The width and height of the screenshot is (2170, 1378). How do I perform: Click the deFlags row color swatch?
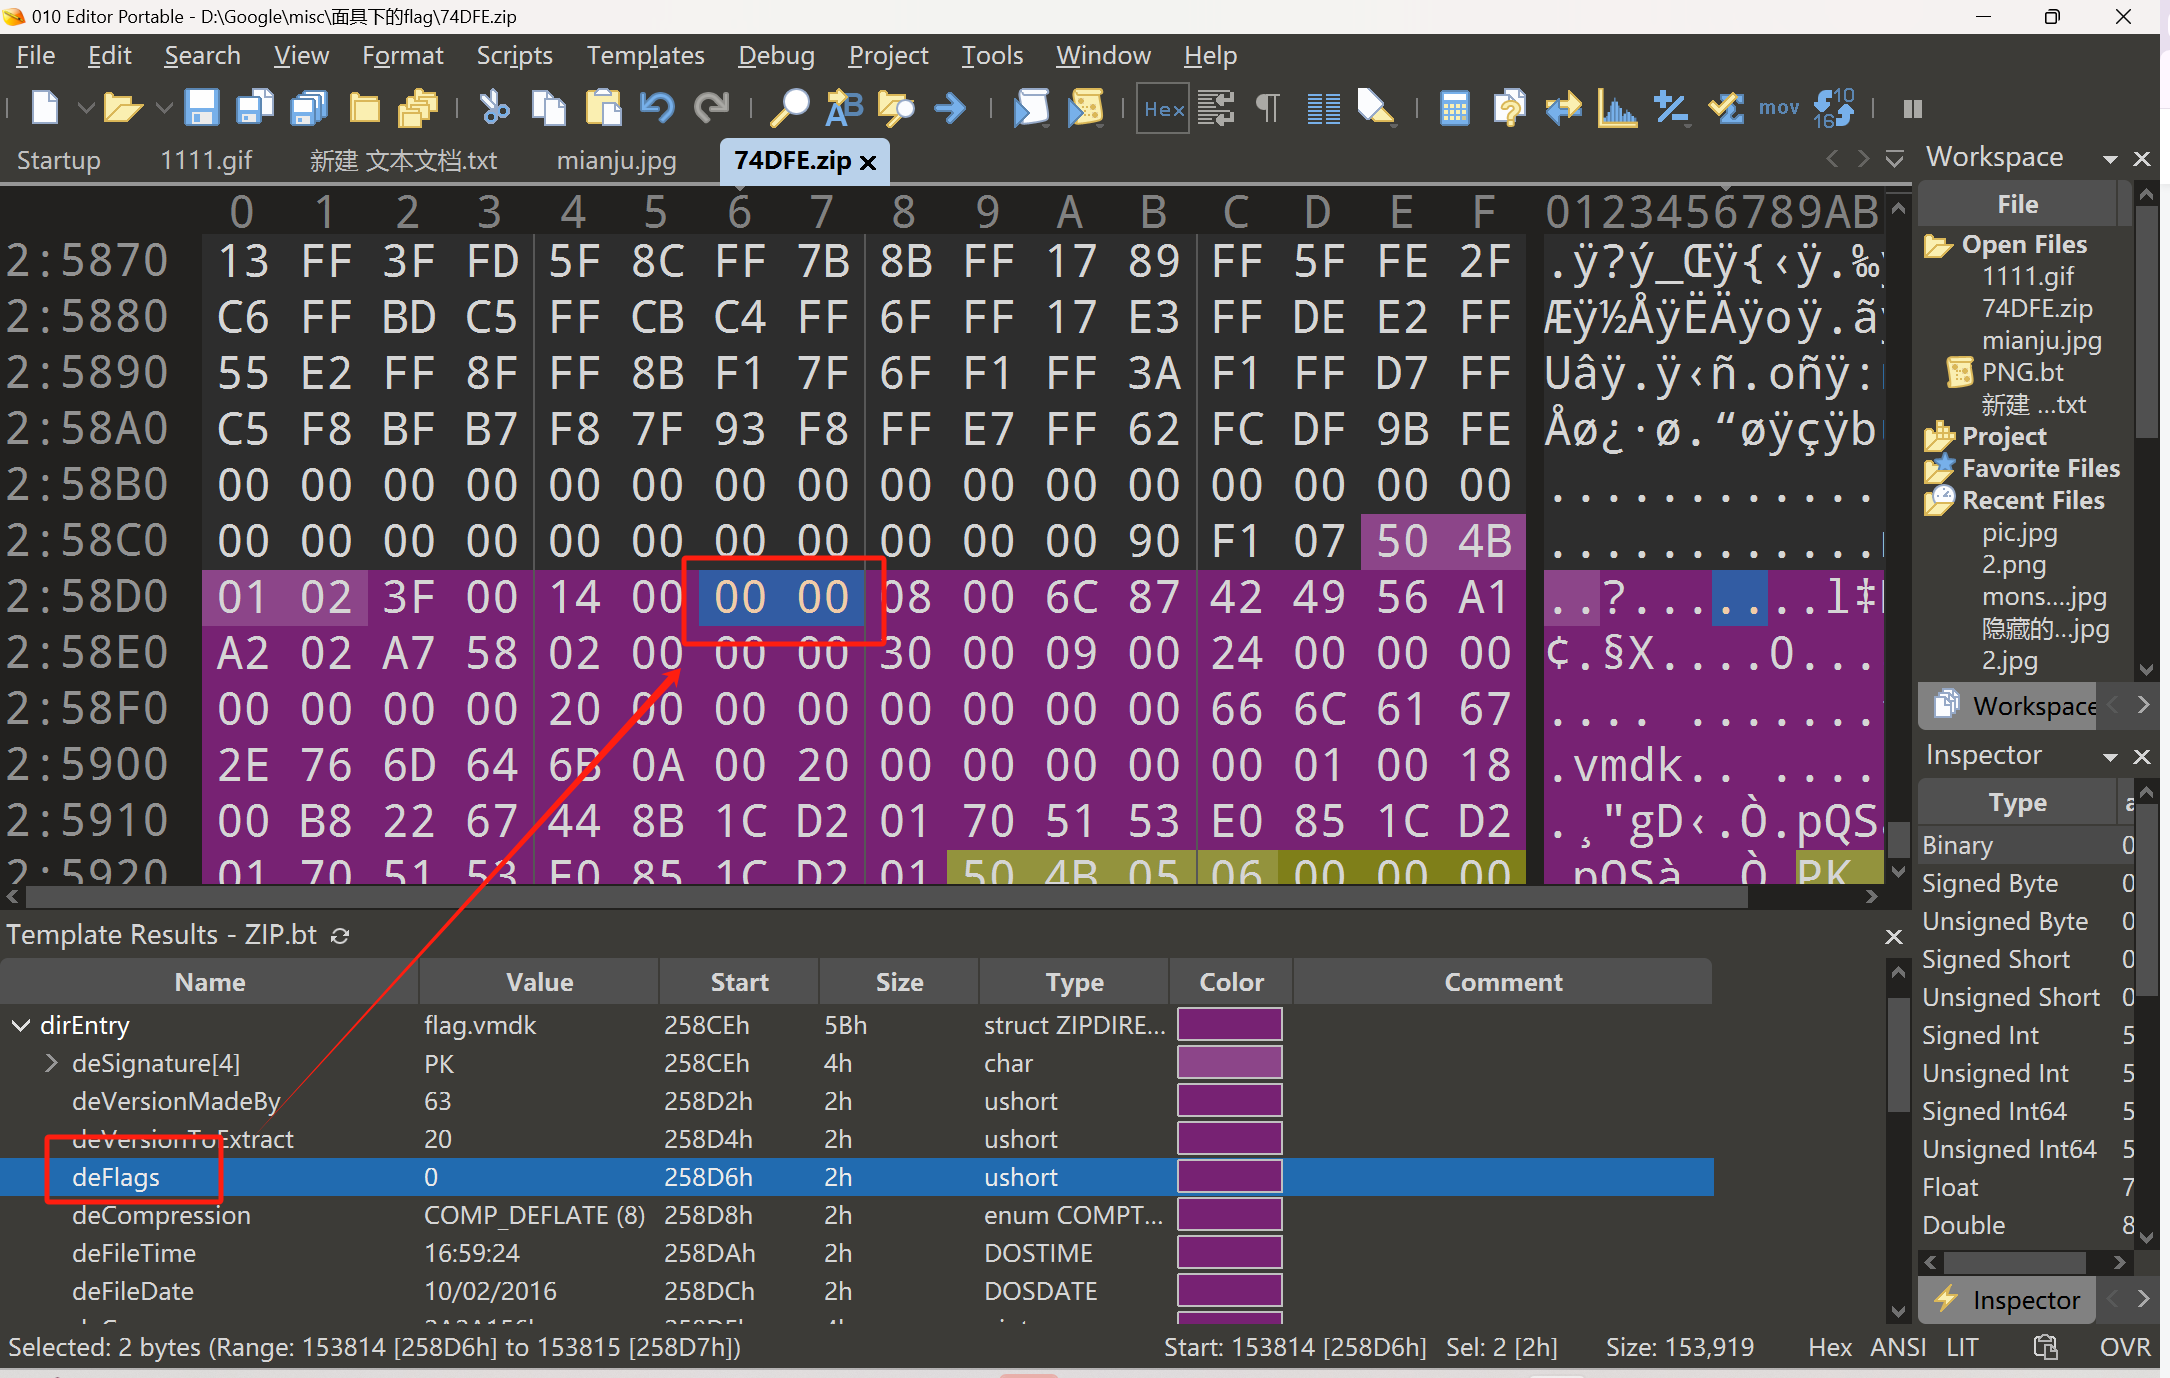[1229, 1177]
